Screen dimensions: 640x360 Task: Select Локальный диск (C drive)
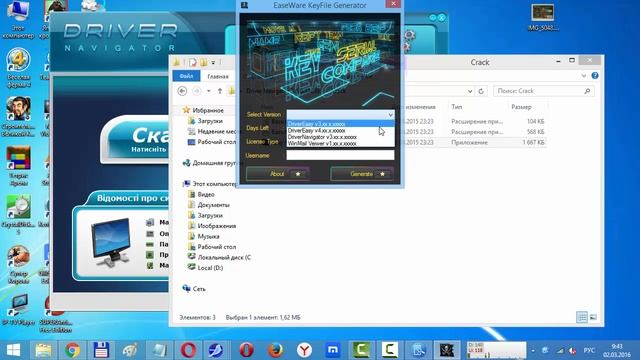224,258
